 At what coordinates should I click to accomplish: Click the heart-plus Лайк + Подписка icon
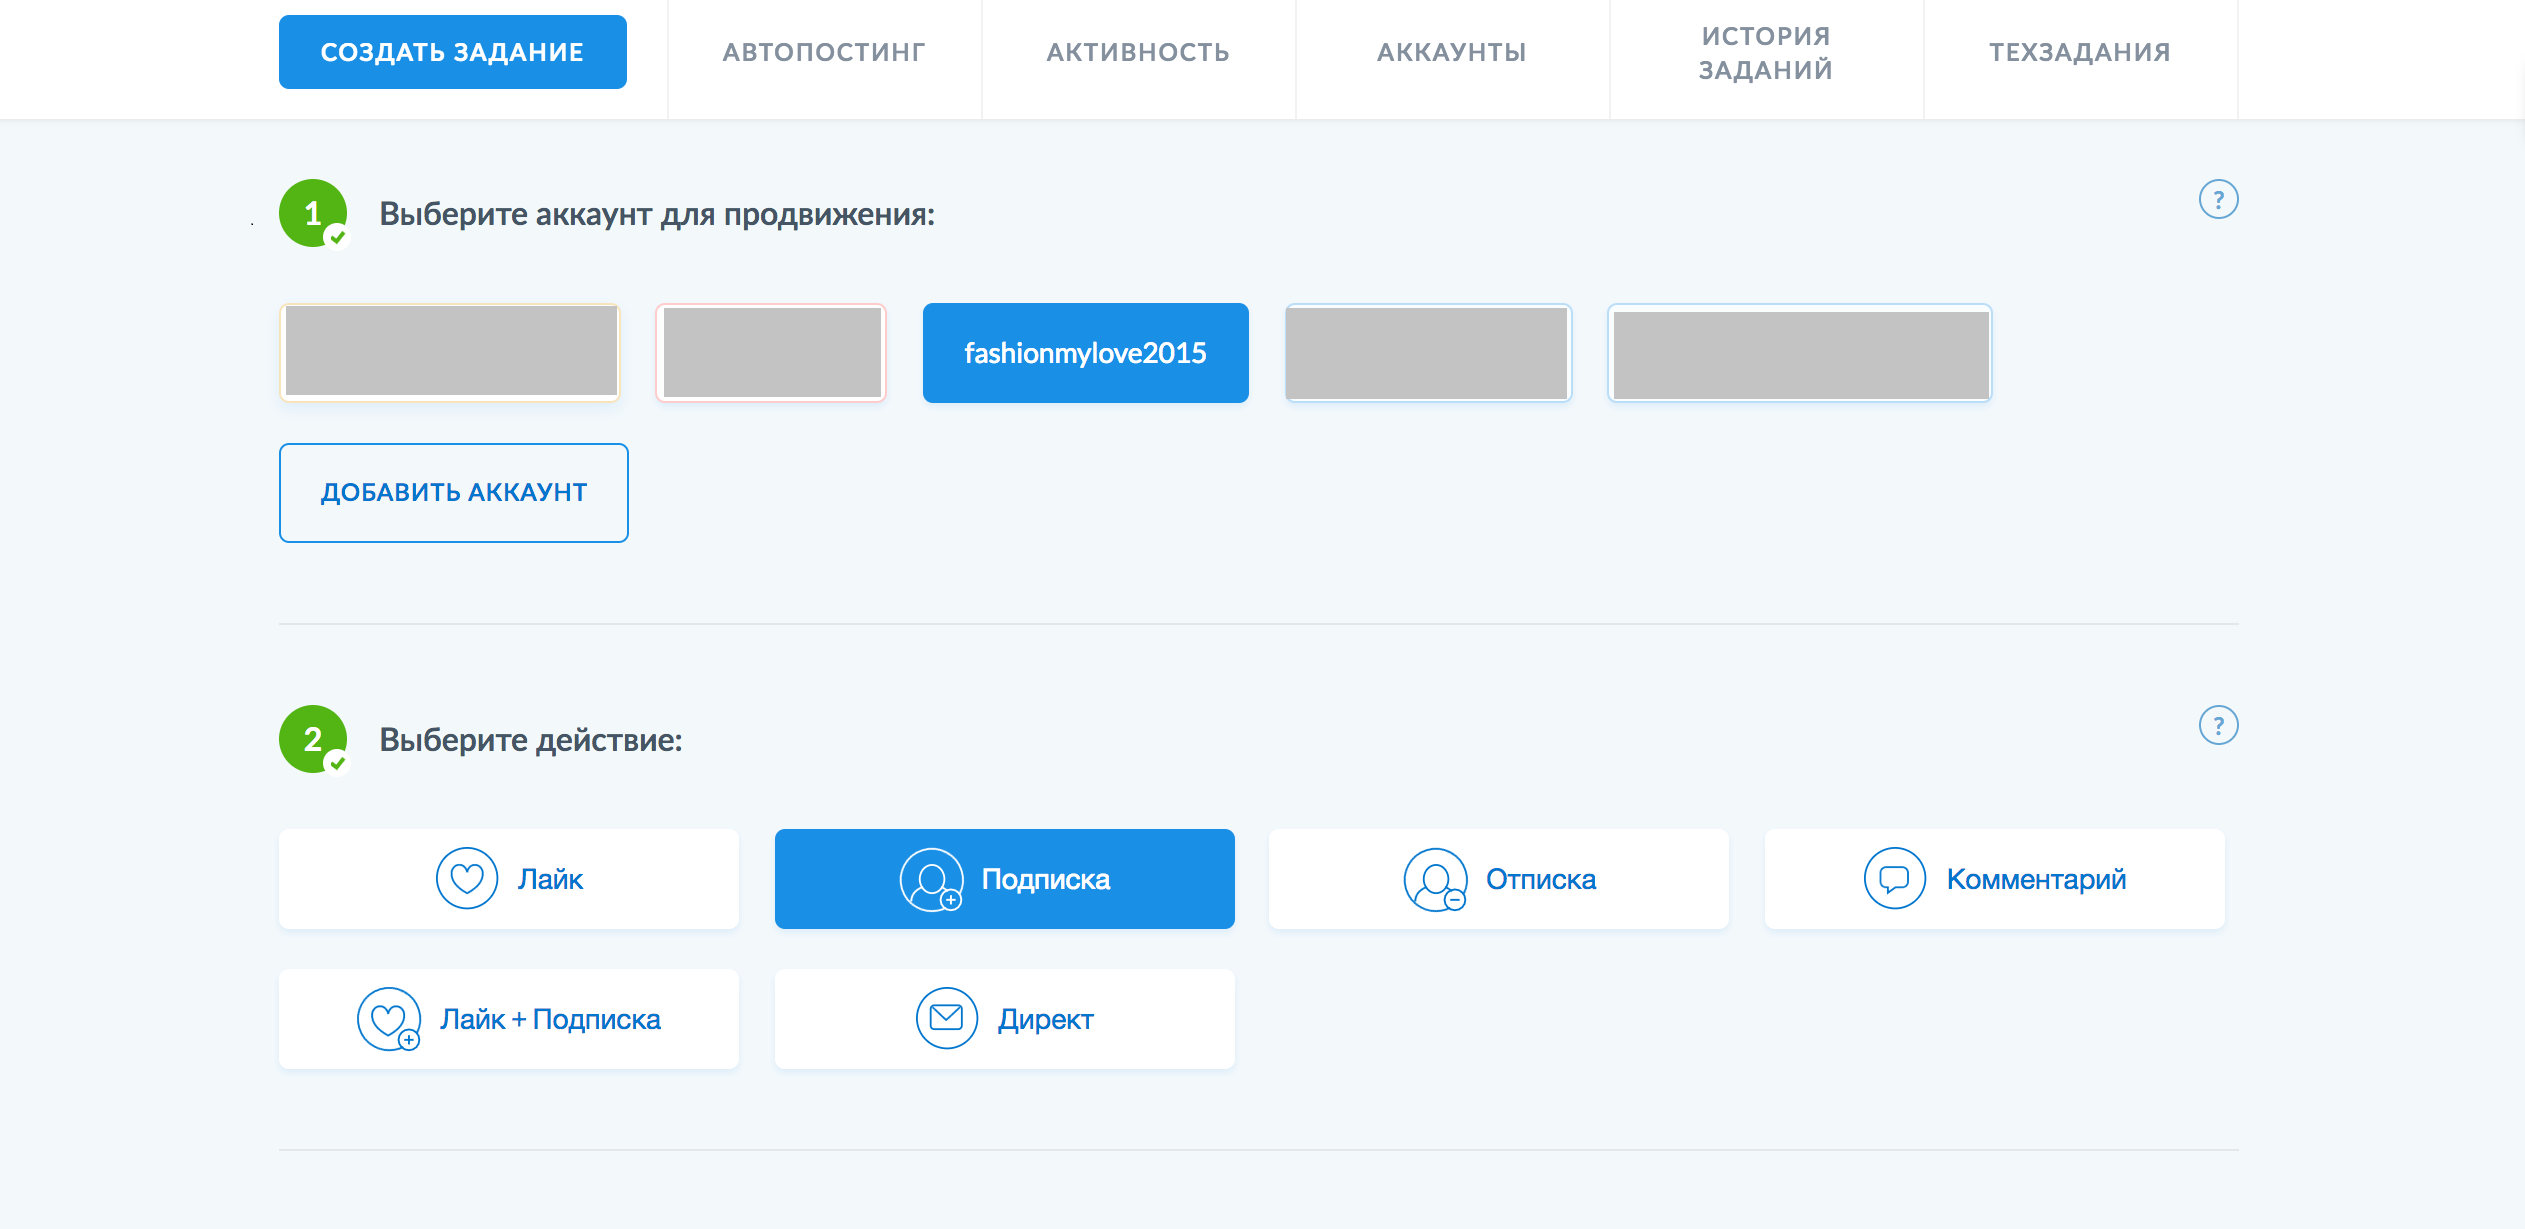388,1019
